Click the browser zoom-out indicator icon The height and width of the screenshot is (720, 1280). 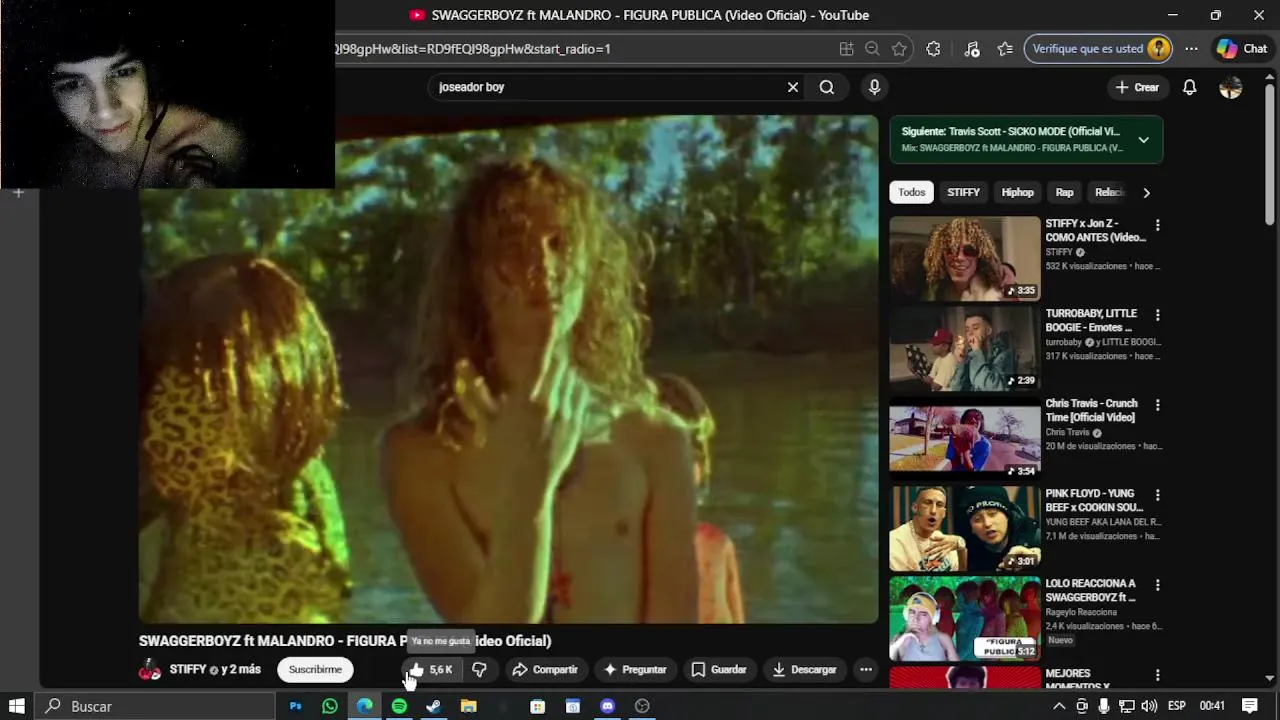(872, 49)
